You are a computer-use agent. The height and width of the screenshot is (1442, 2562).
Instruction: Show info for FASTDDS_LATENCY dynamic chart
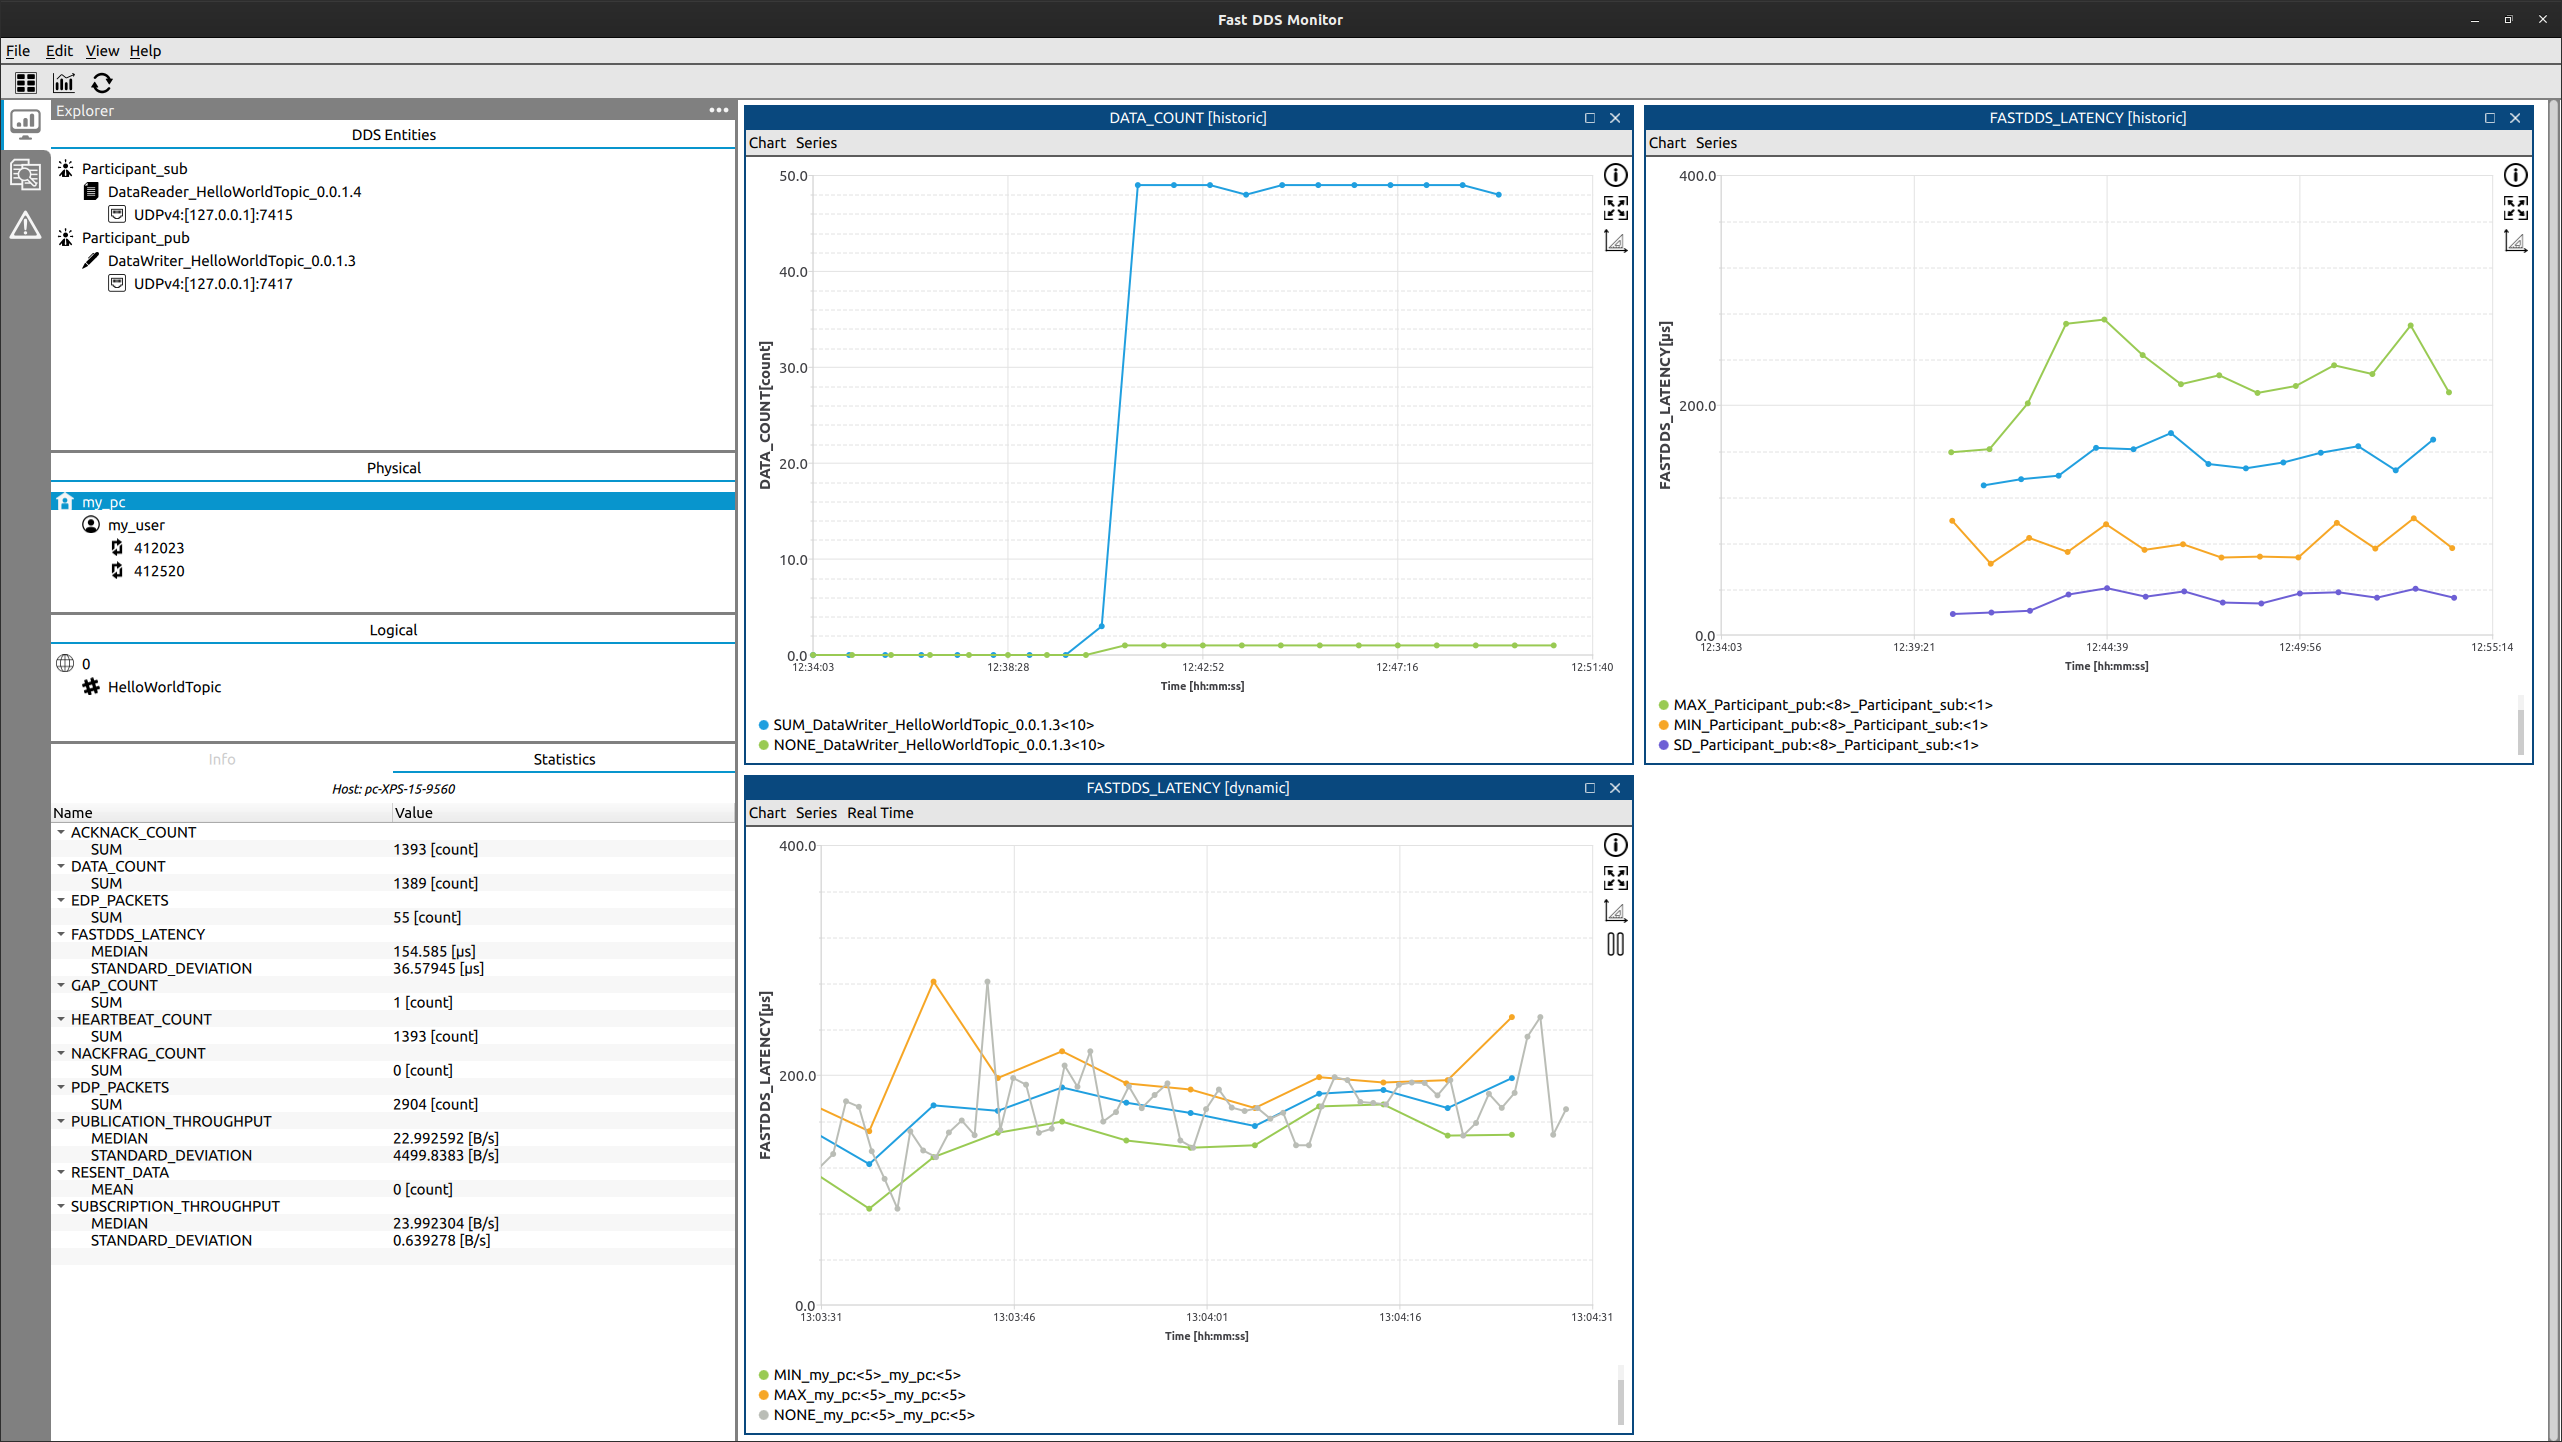pyautogui.click(x=1615, y=845)
